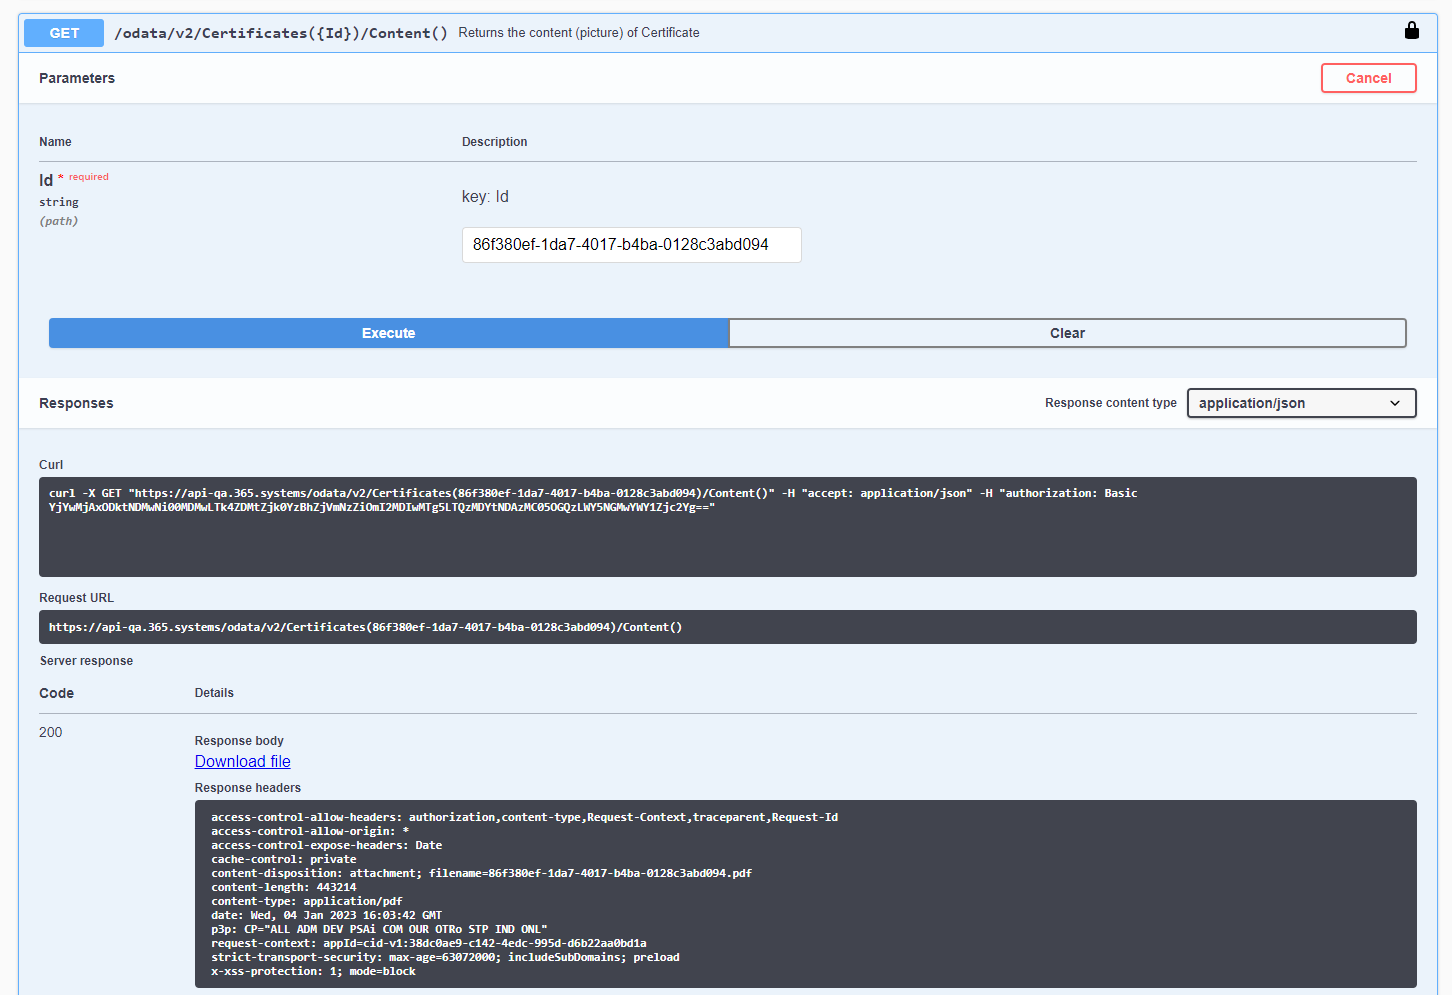Select the Request URL code box
The height and width of the screenshot is (995, 1452).
pyautogui.click(x=727, y=627)
